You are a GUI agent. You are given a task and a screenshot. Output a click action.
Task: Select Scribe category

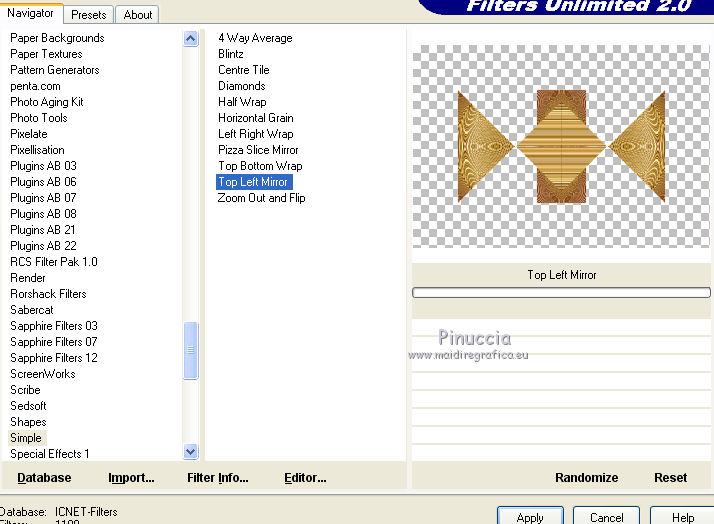click(26, 390)
